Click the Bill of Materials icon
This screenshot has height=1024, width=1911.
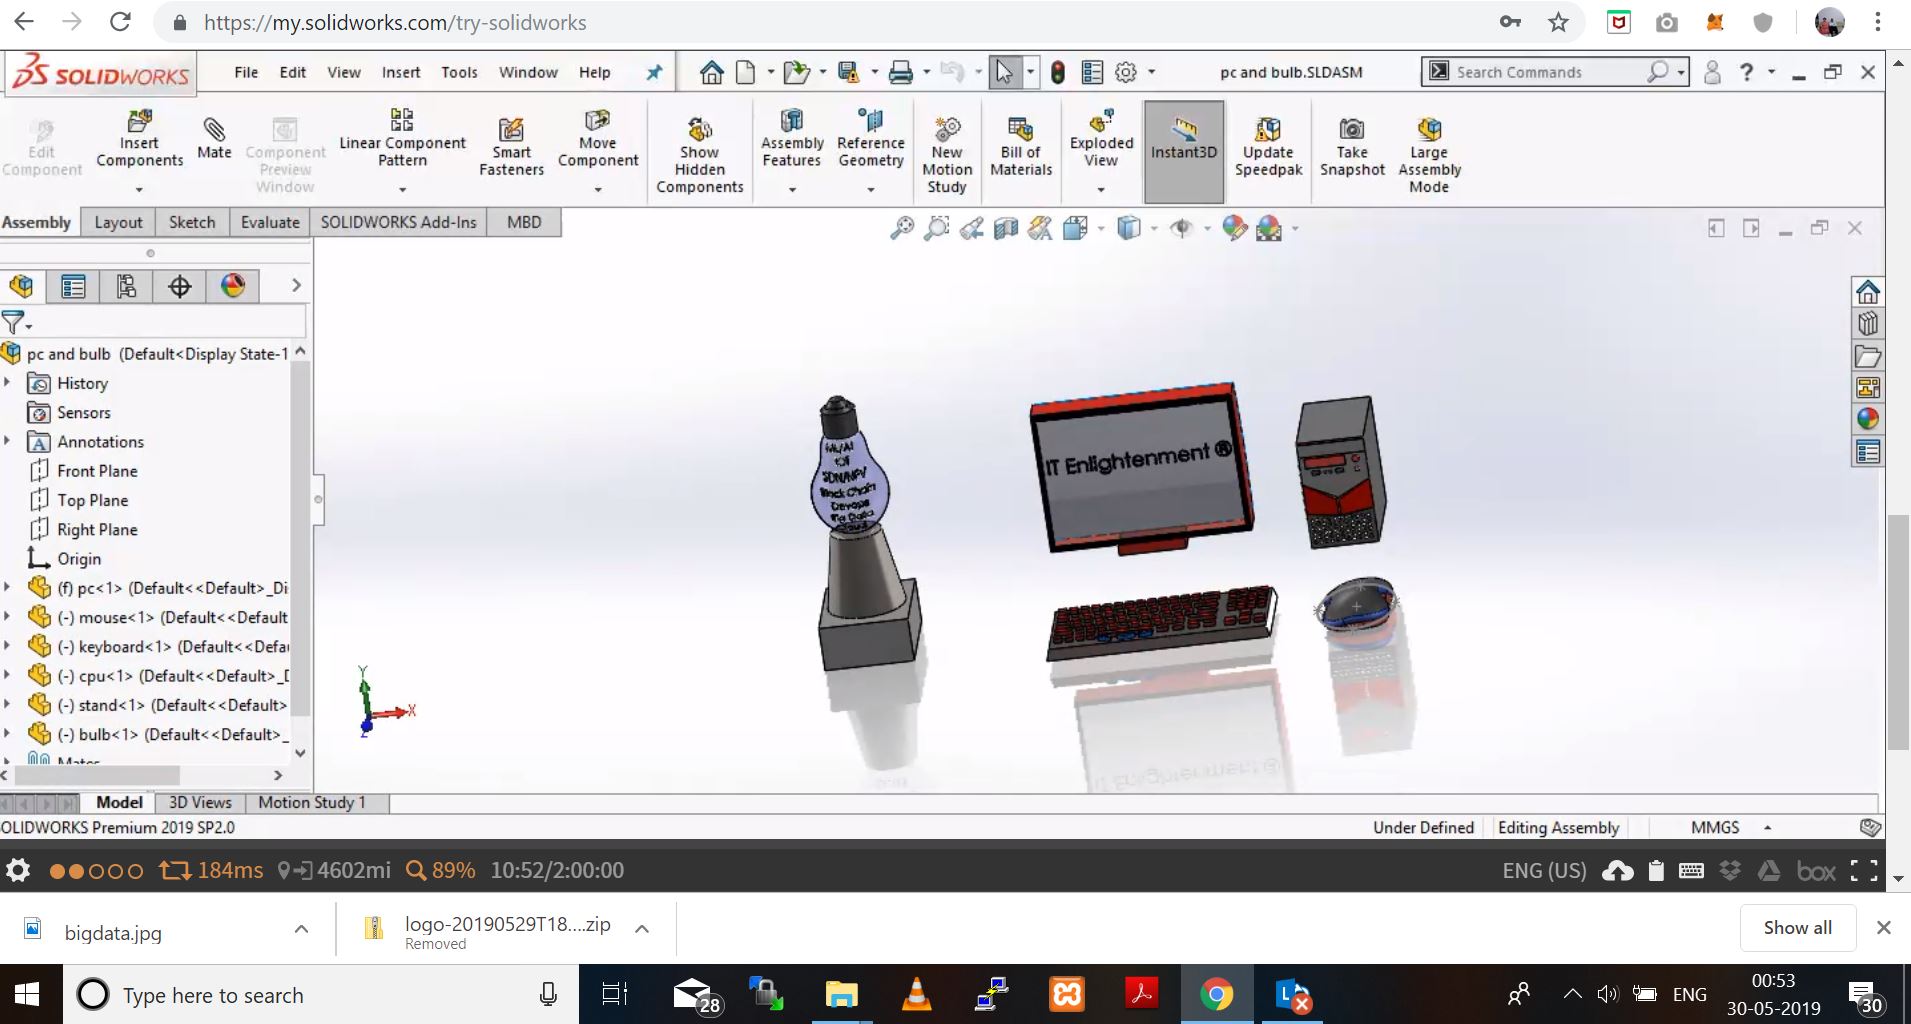pyautogui.click(x=1020, y=146)
